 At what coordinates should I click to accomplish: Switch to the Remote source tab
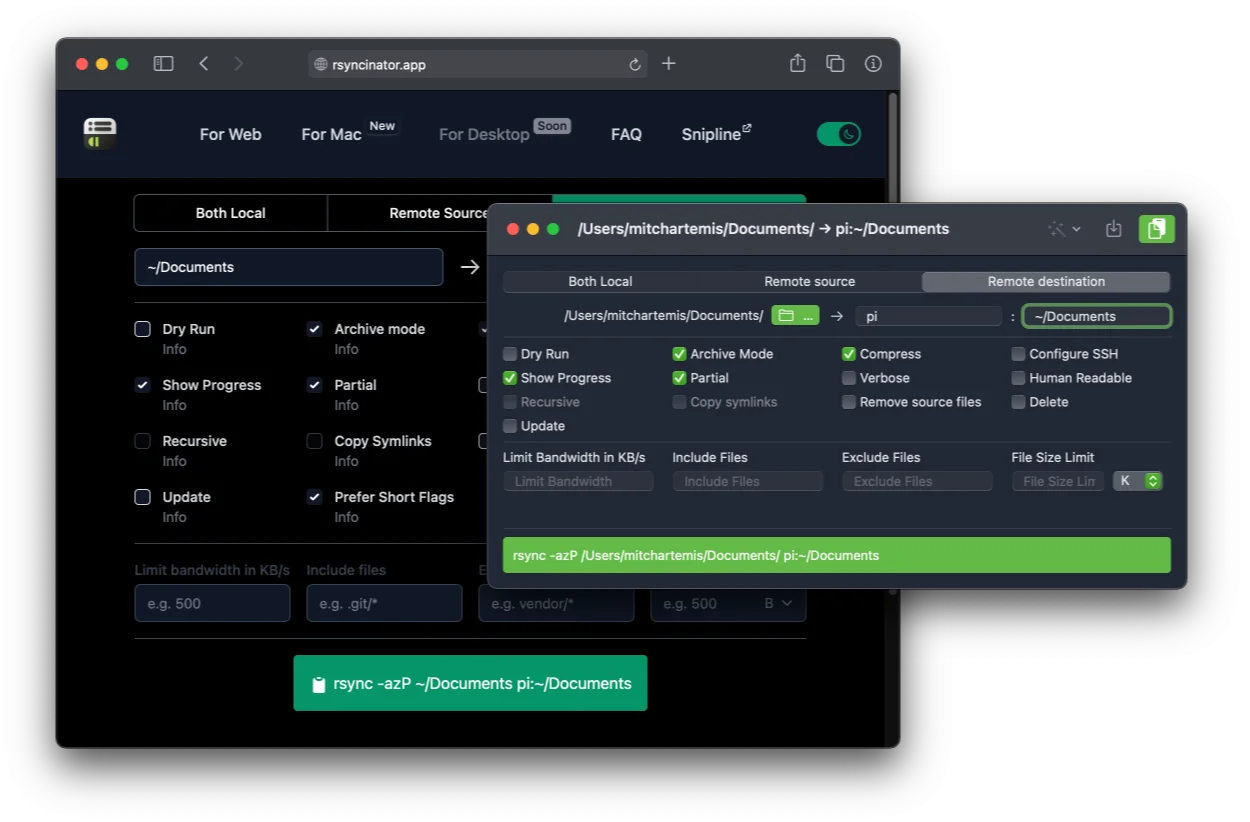(x=809, y=281)
